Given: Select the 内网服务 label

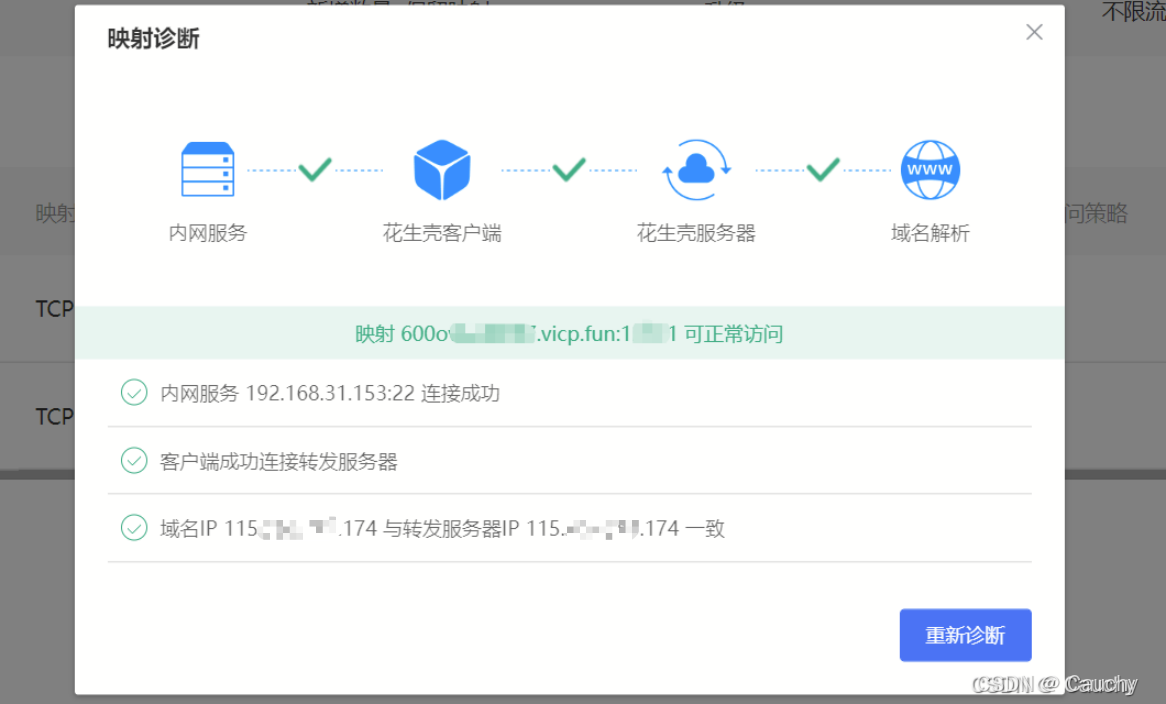Looking at the screenshot, I should tap(207, 233).
